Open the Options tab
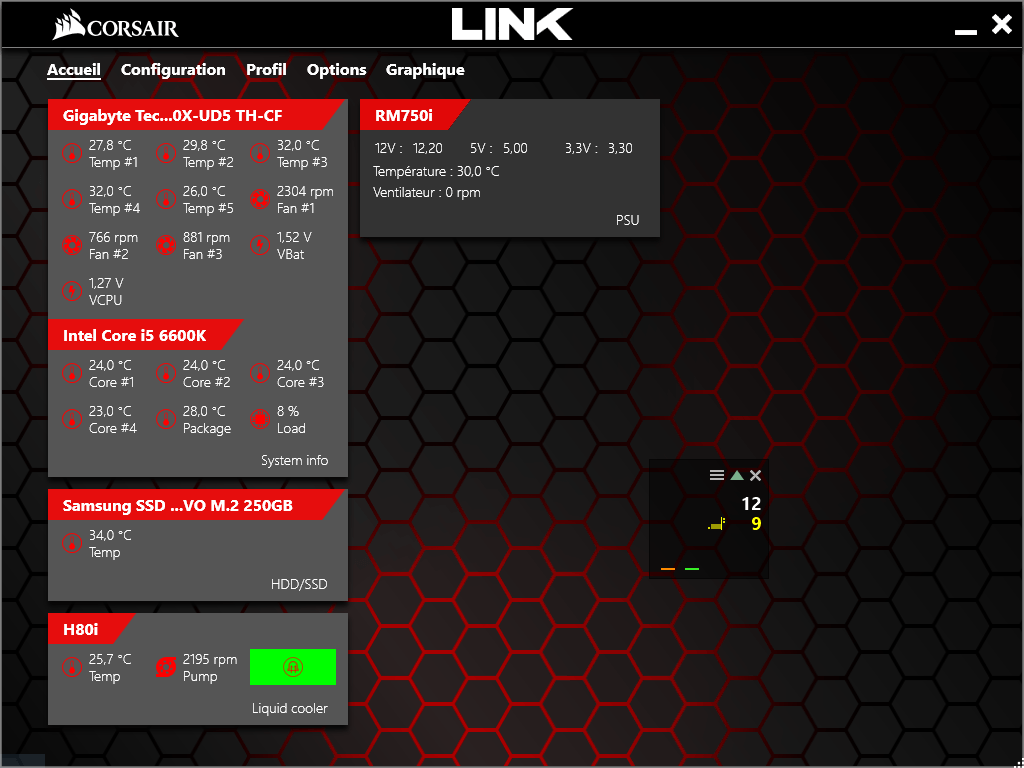The width and height of the screenshot is (1024, 768). point(336,70)
